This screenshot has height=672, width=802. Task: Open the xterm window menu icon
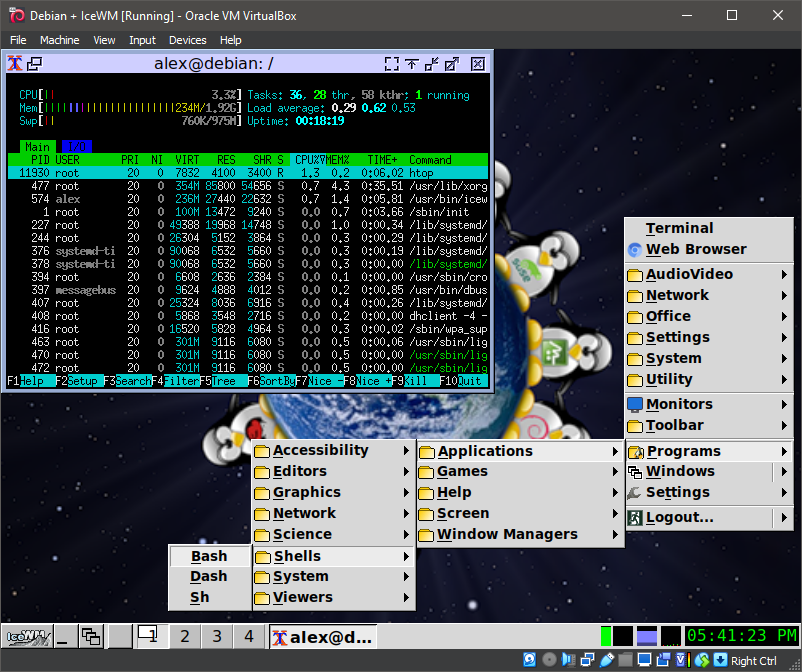[15, 63]
